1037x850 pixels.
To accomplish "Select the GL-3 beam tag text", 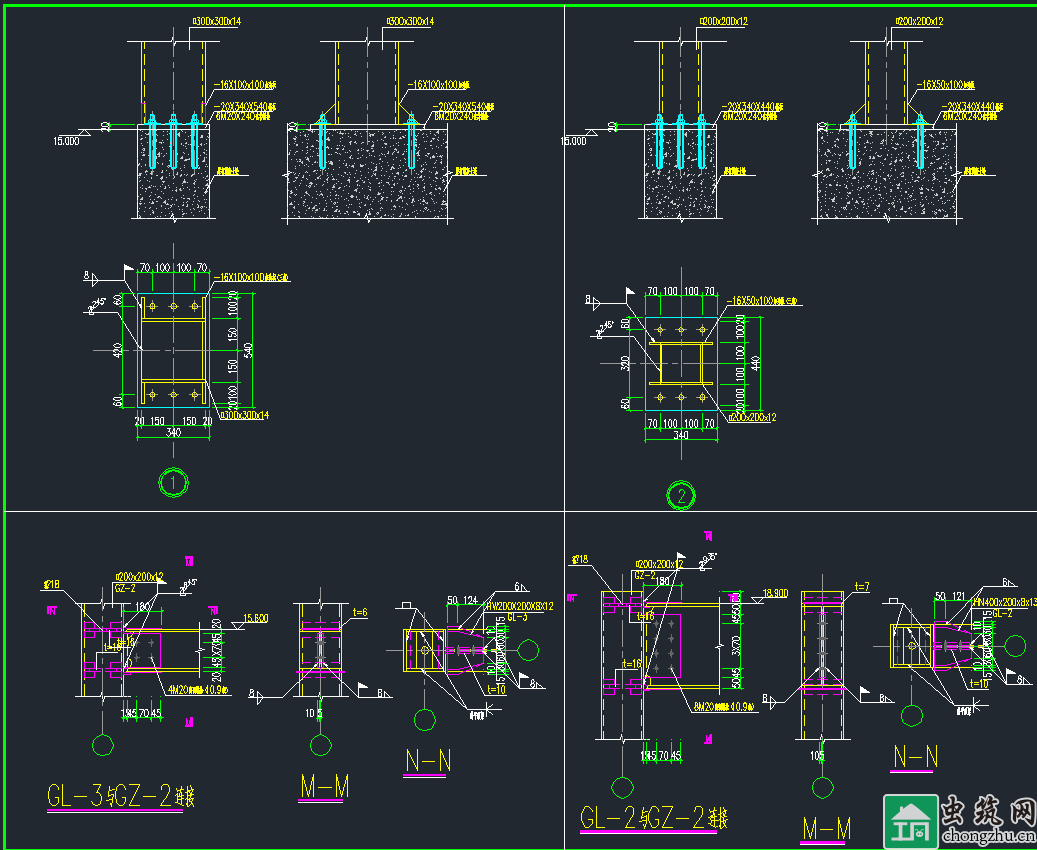I will [517, 618].
